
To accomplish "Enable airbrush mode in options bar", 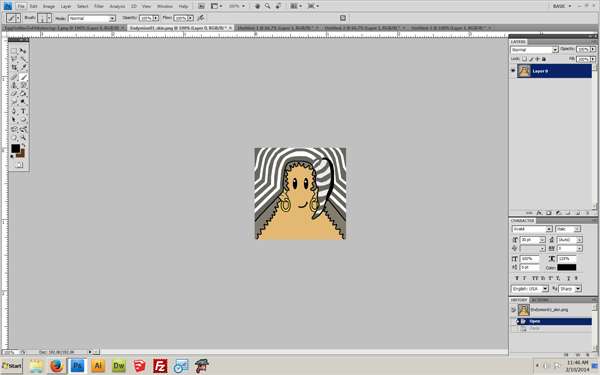I will 201,18.
